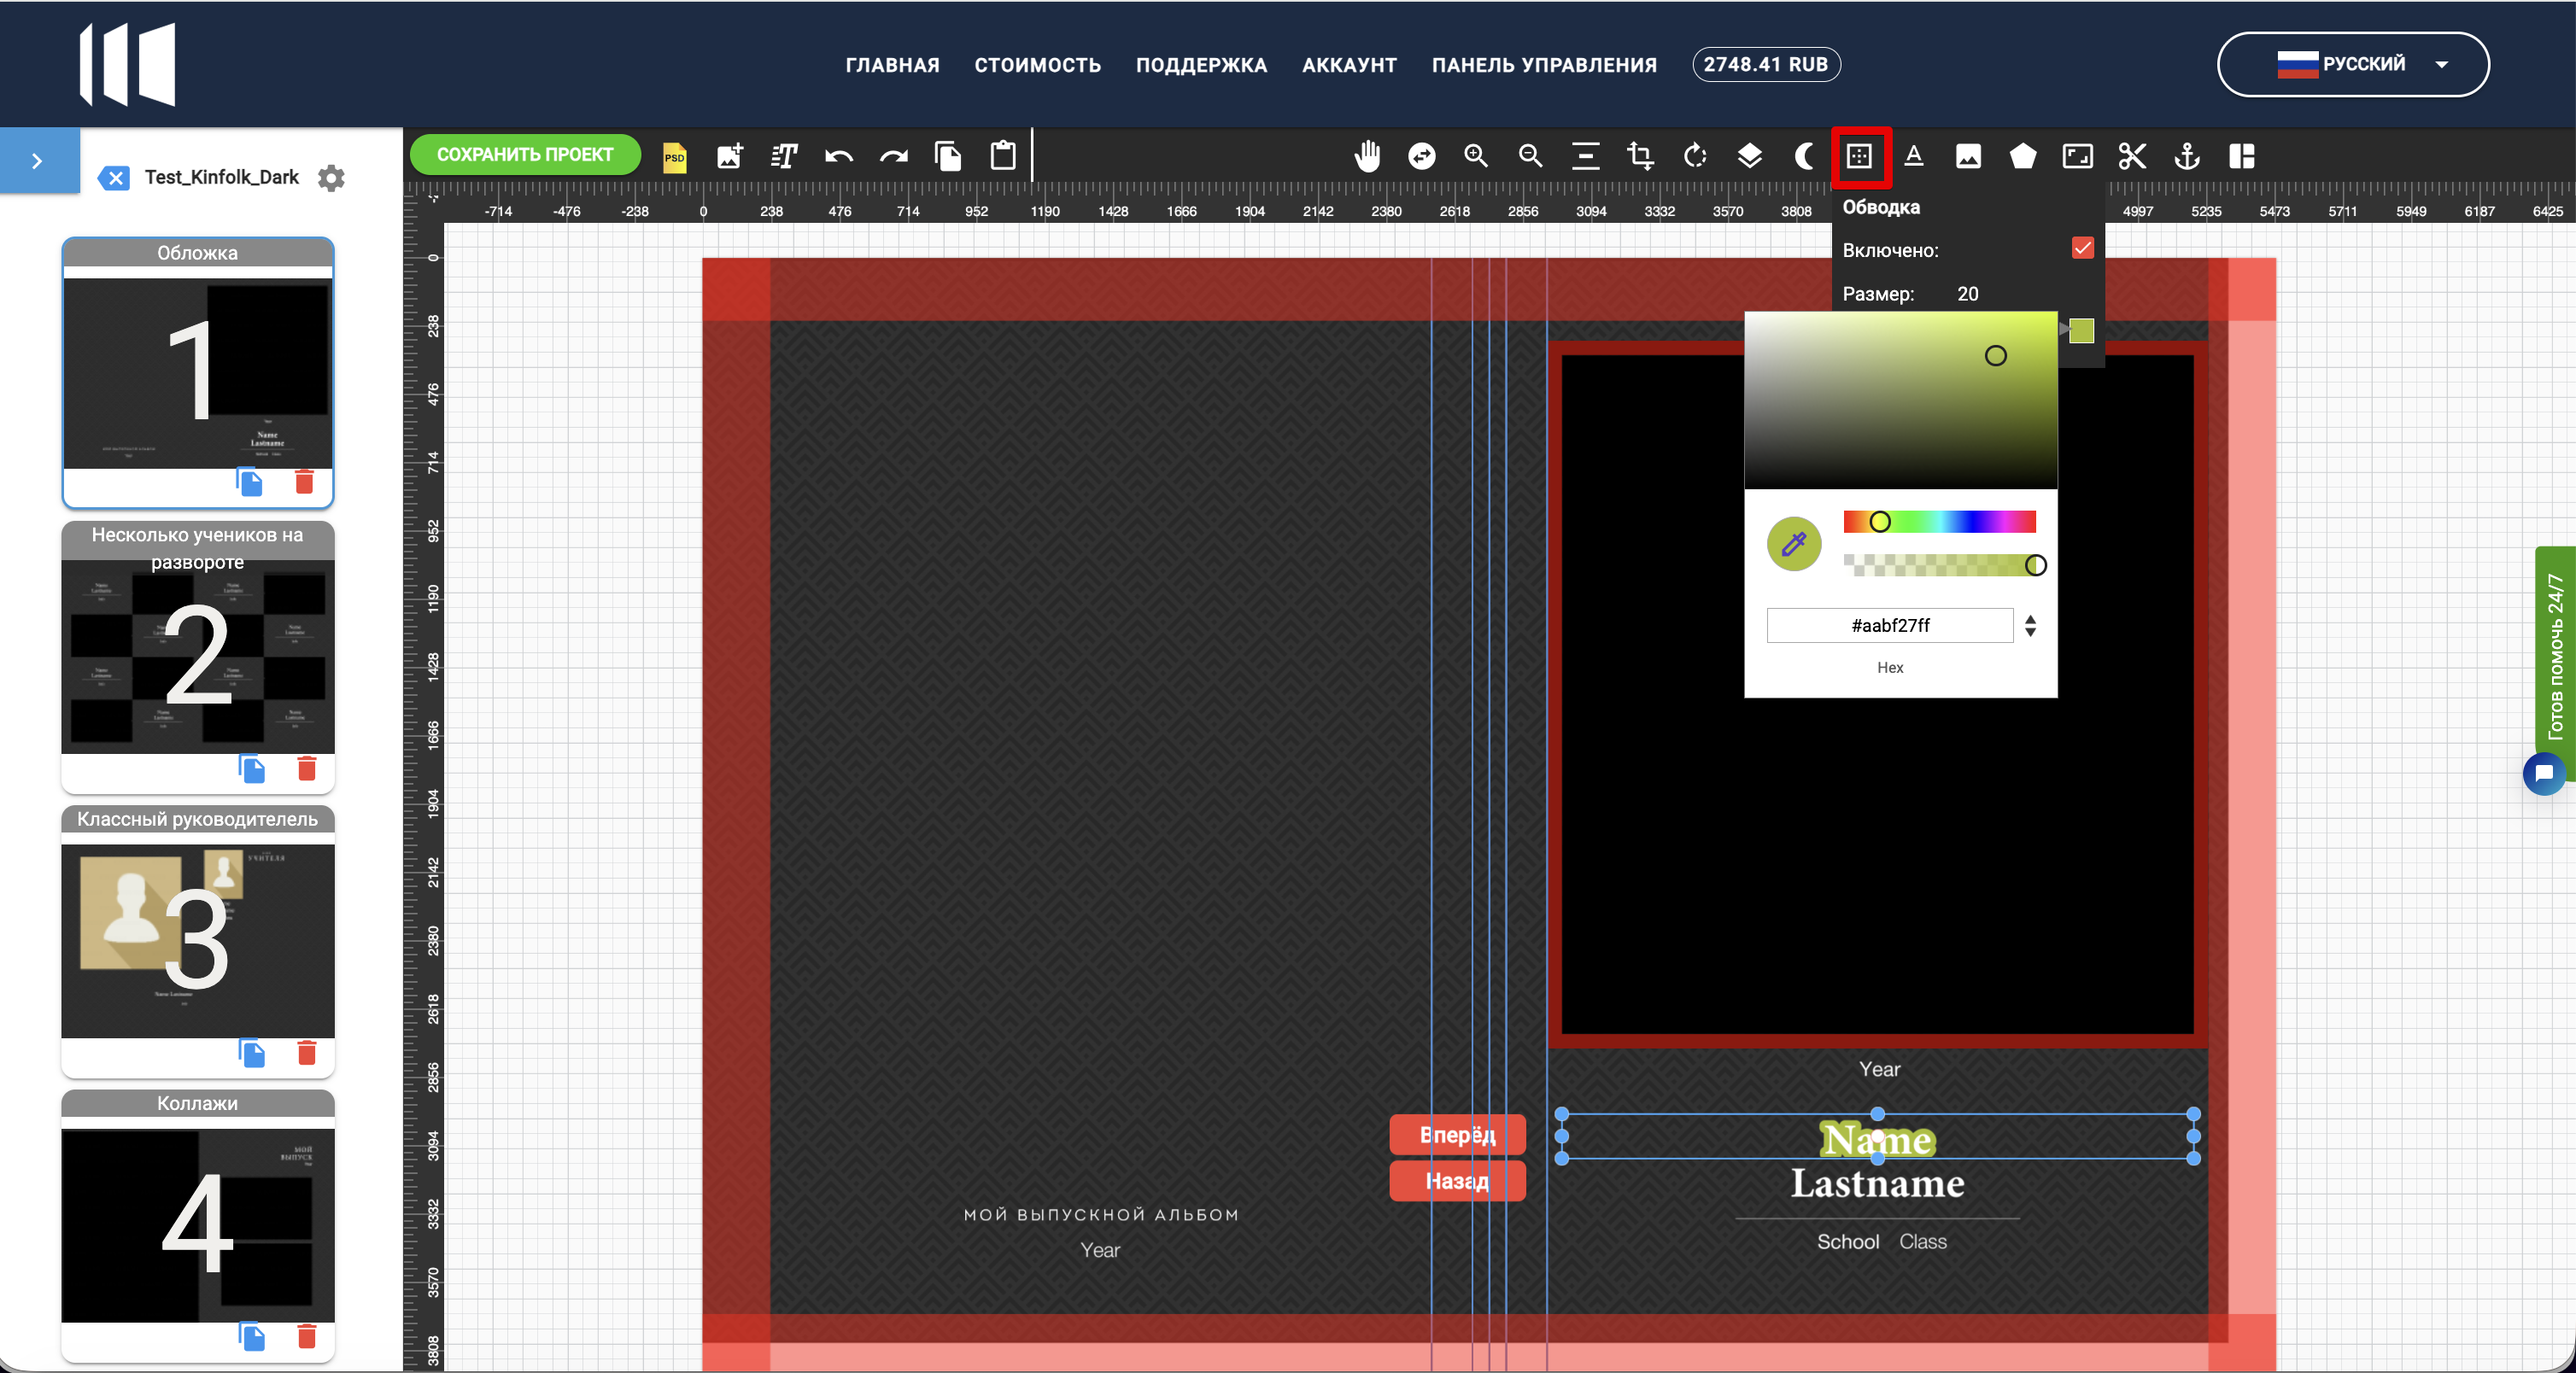Open the rotate tool
The image size is (2576, 1373).
point(1695,156)
